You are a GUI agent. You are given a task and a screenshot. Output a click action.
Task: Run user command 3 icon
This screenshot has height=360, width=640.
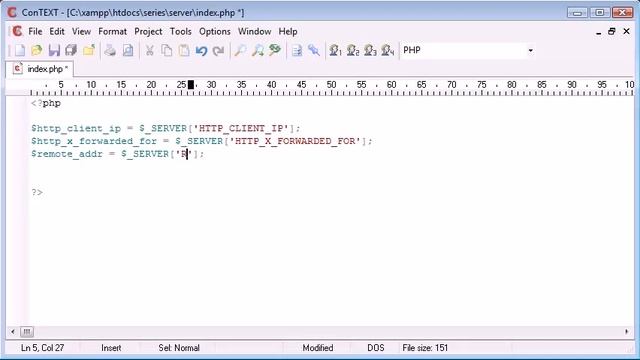(370, 50)
